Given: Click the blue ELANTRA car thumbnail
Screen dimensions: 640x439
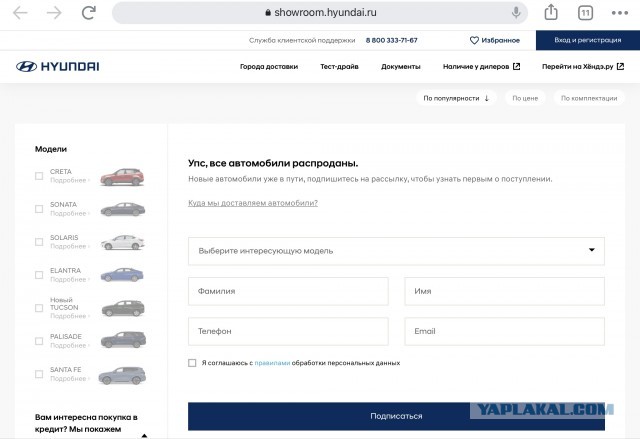Looking at the screenshot, I should click(x=122, y=275).
